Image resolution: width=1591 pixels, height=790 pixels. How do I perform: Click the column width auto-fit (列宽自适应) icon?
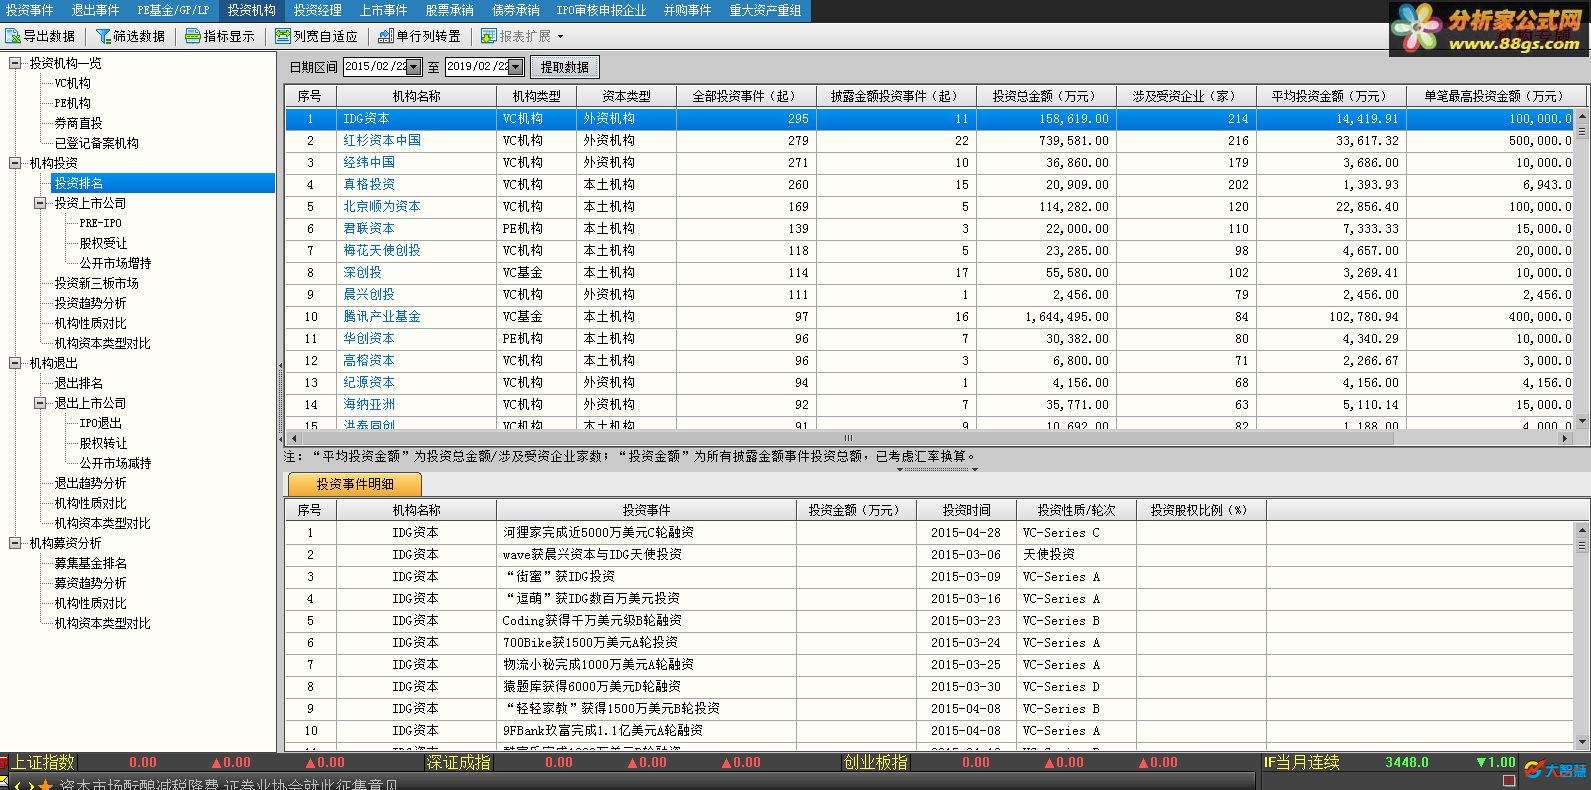[283, 36]
